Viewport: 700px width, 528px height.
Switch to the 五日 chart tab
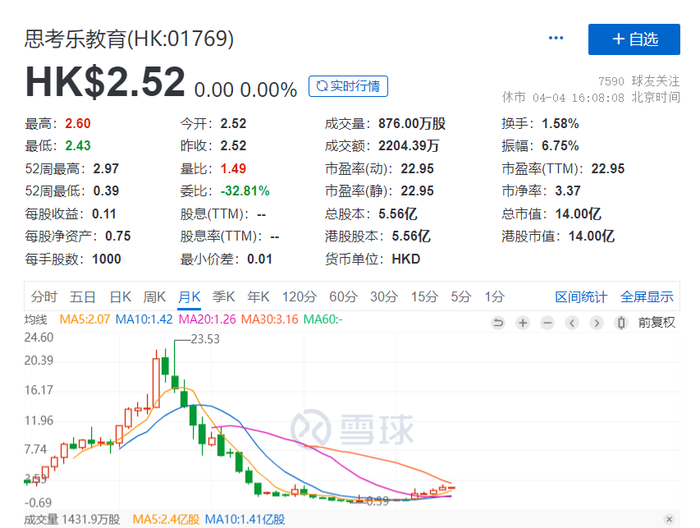[x=83, y=296]
